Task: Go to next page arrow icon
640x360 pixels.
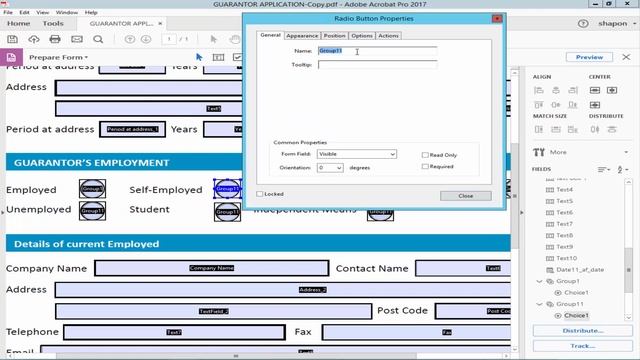Action: 146,39
